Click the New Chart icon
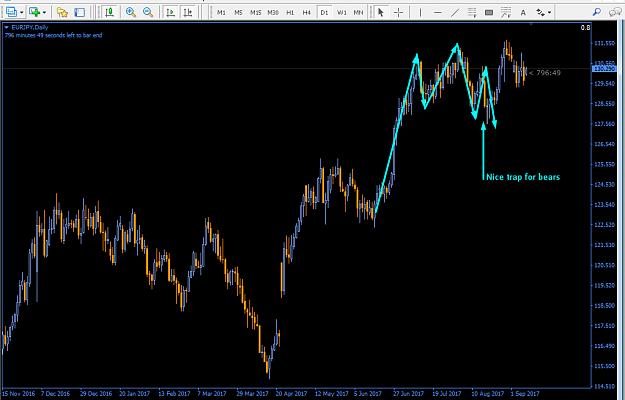Image resolution: width=625 pixels, height=400 pixels. (x=12, y=12)
